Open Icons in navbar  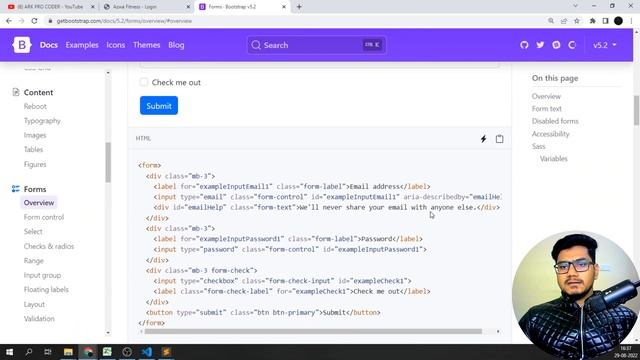point(116,45)
